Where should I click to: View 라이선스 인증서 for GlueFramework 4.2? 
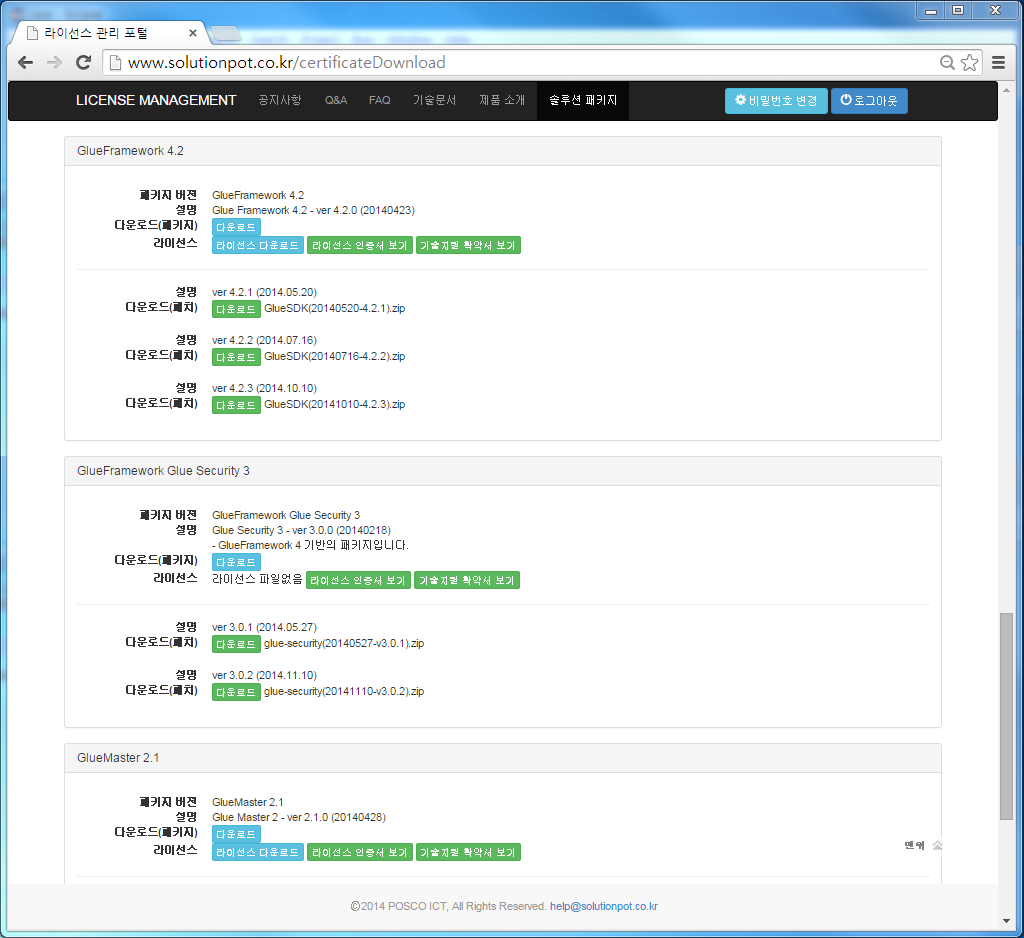(360, 246)
